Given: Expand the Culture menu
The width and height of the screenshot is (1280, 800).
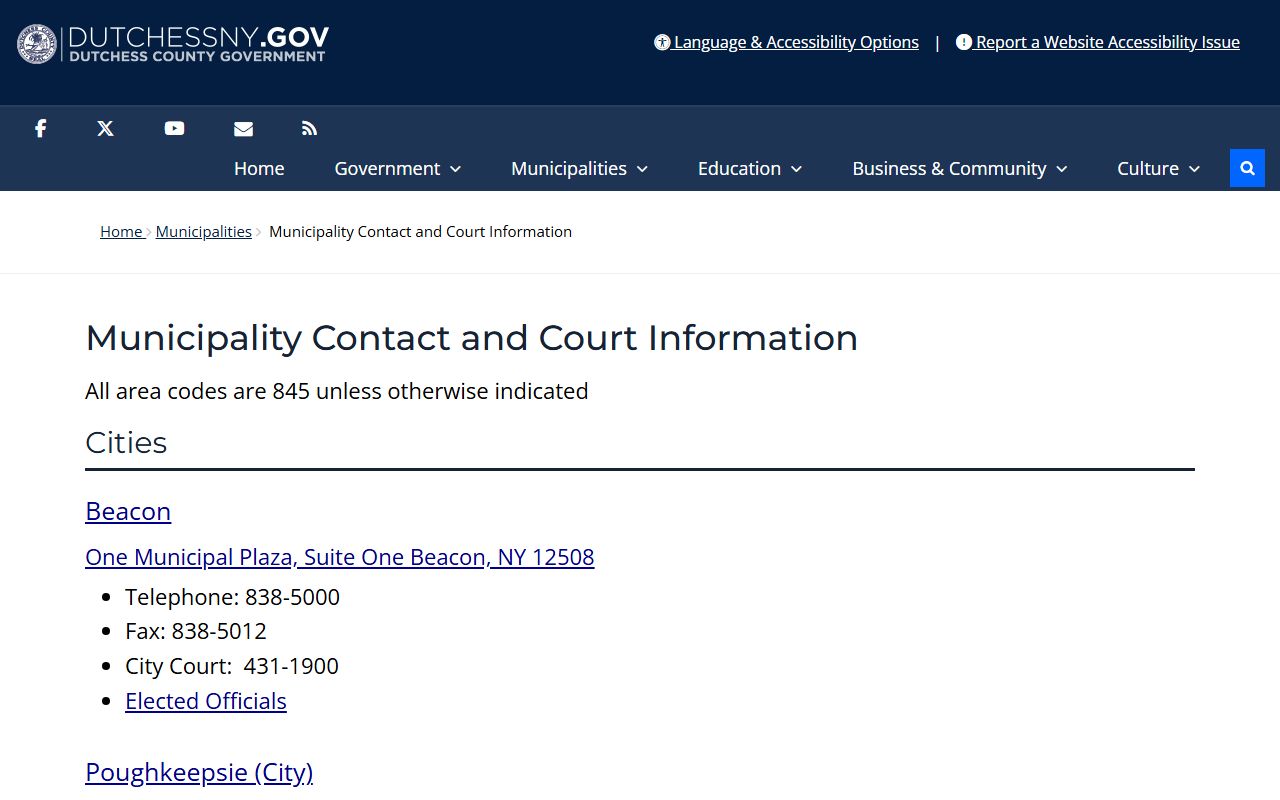Looking at the screenshot, I should [1159, 168].
